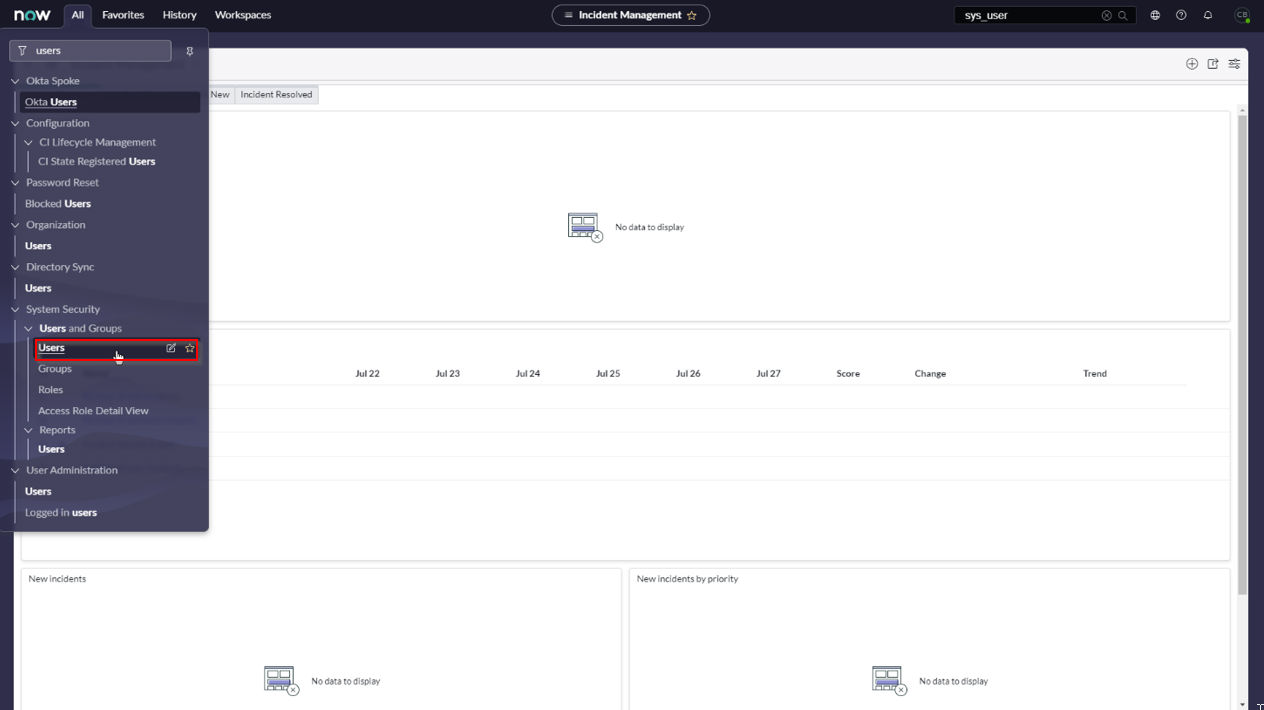Open the Groups module link
Screen dimensions: 1264x710
(55, 369)
